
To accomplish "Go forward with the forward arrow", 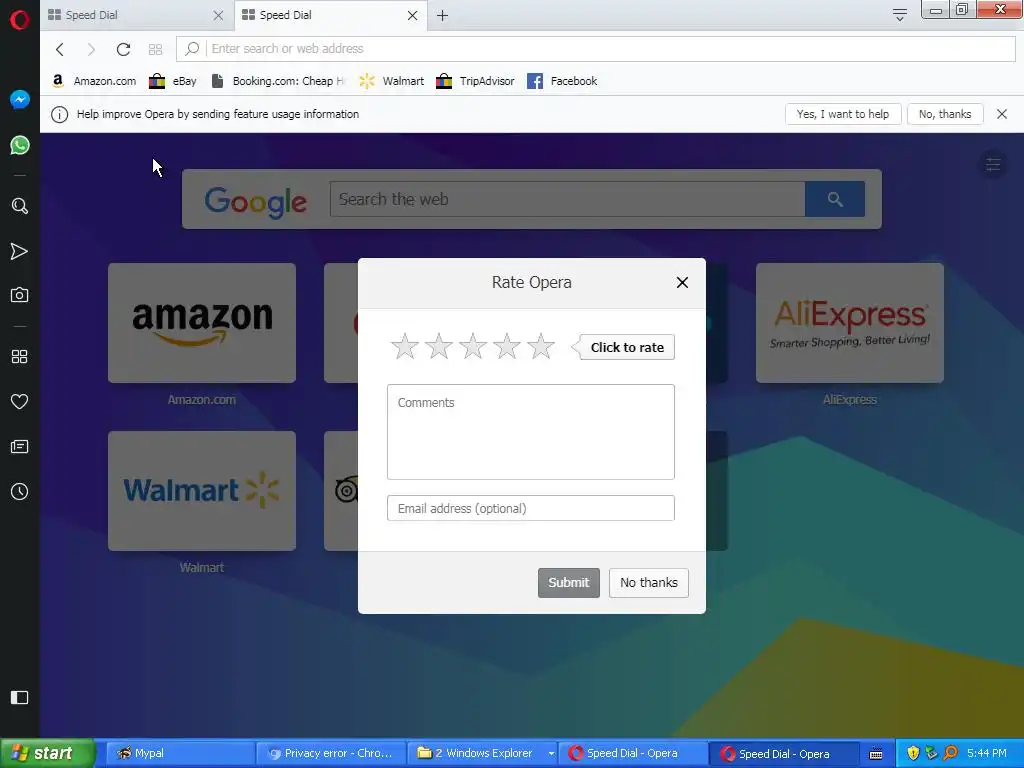I will point(91,49).
